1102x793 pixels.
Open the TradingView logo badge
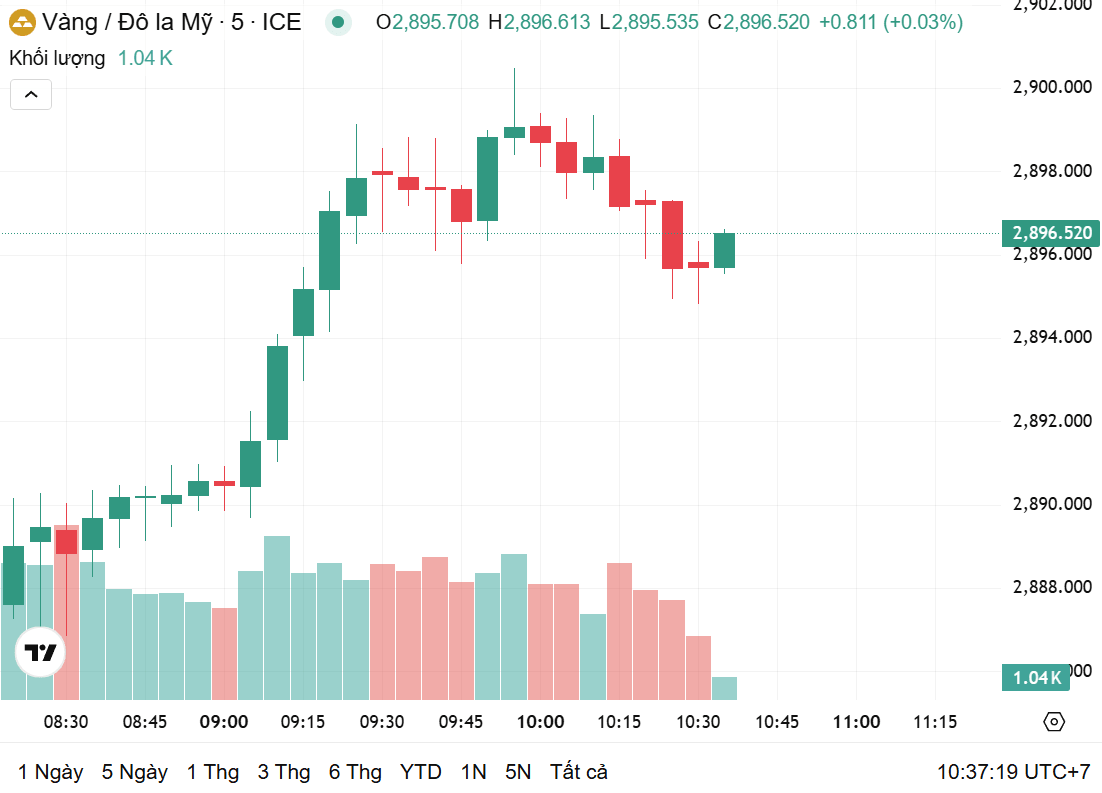click(41, 652)
